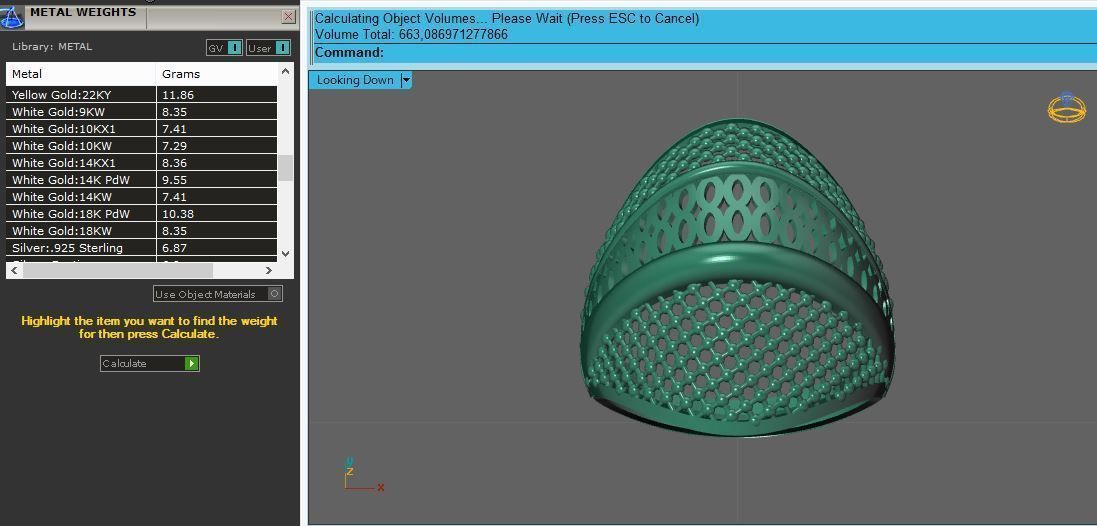The image size is (1097, 526).
Task: Select the White Gold:18K PdW row
Action: [142, 214]
